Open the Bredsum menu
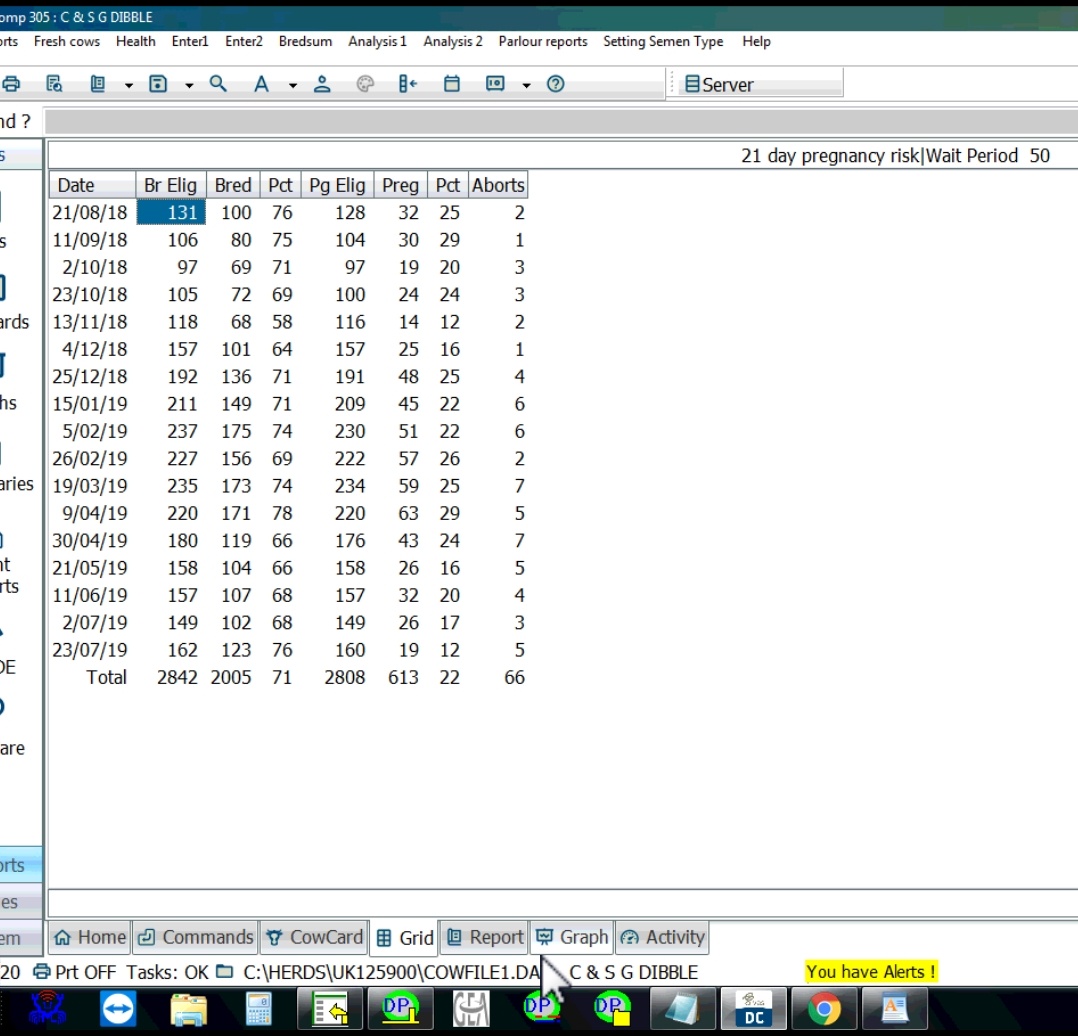Image resolution: width=1078 pixels, height=1036 pixels. pyautogui.click(x=305, y=41)
